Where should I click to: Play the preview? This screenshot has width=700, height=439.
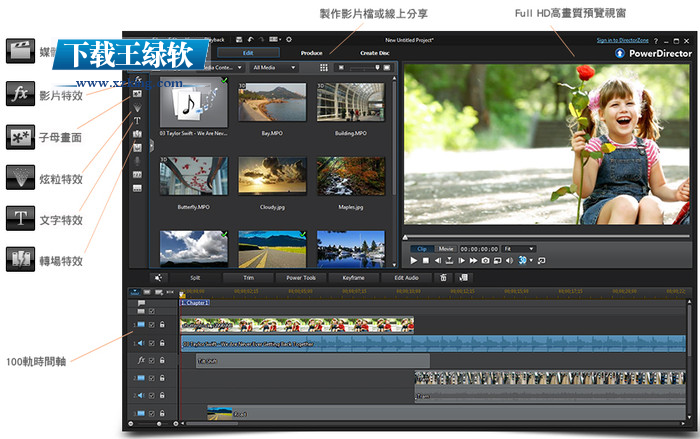click(x=414, y=260)
